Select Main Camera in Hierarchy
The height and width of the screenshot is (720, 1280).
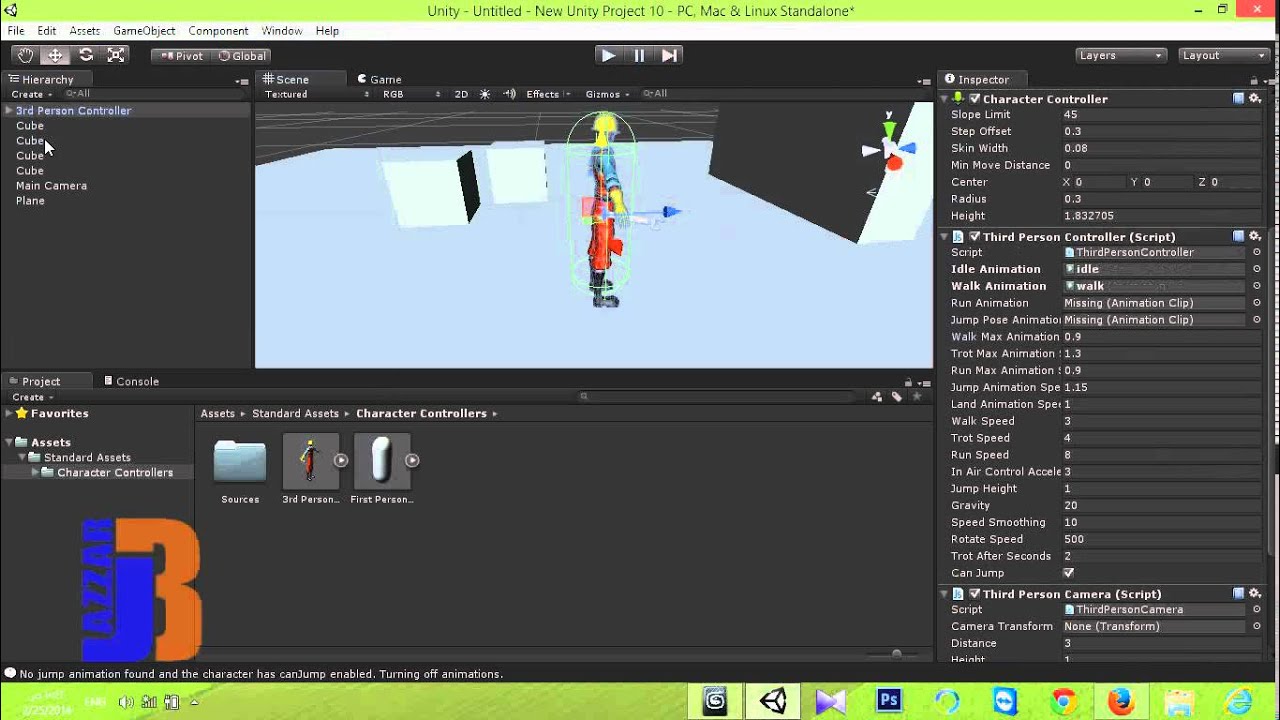point(51,186)
